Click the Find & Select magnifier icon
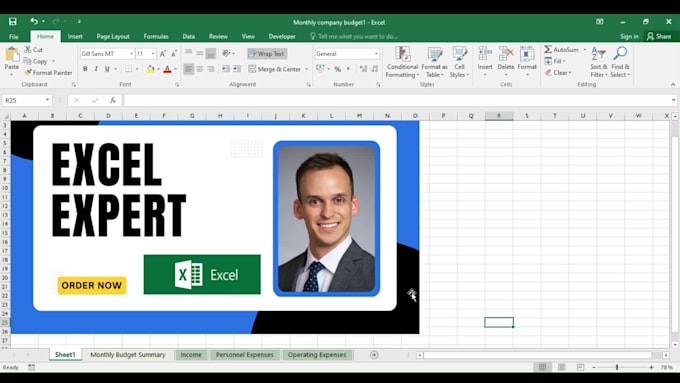 click(x=620, y=53)
